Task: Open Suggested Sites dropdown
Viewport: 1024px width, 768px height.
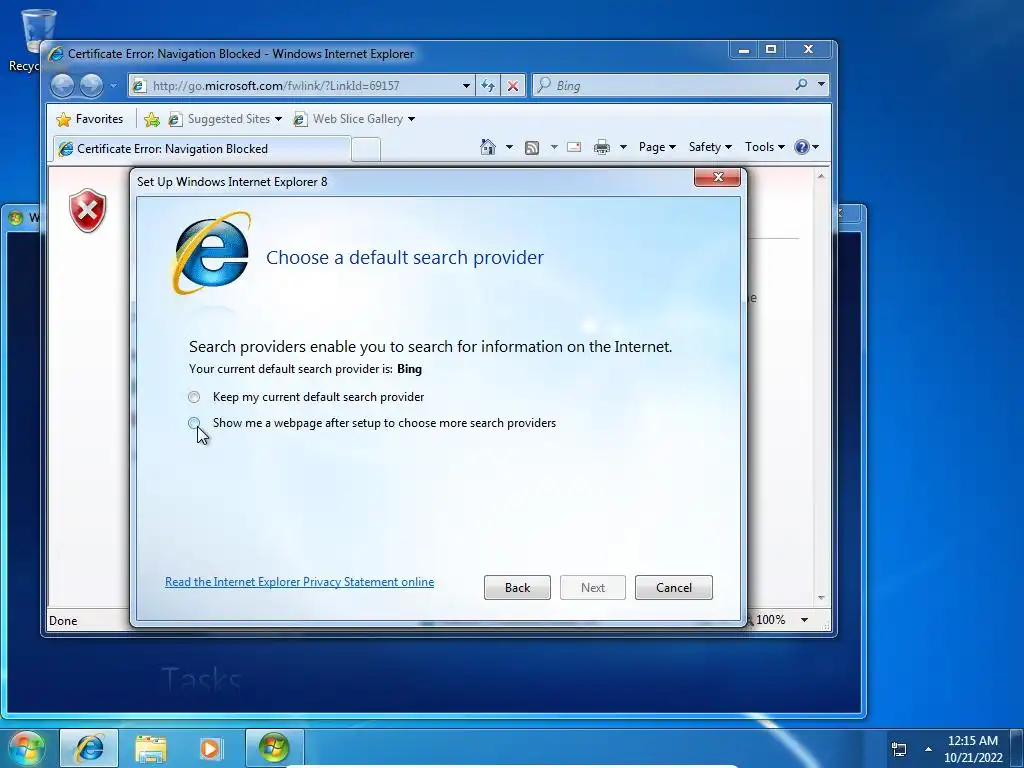Action: [225, 119]
